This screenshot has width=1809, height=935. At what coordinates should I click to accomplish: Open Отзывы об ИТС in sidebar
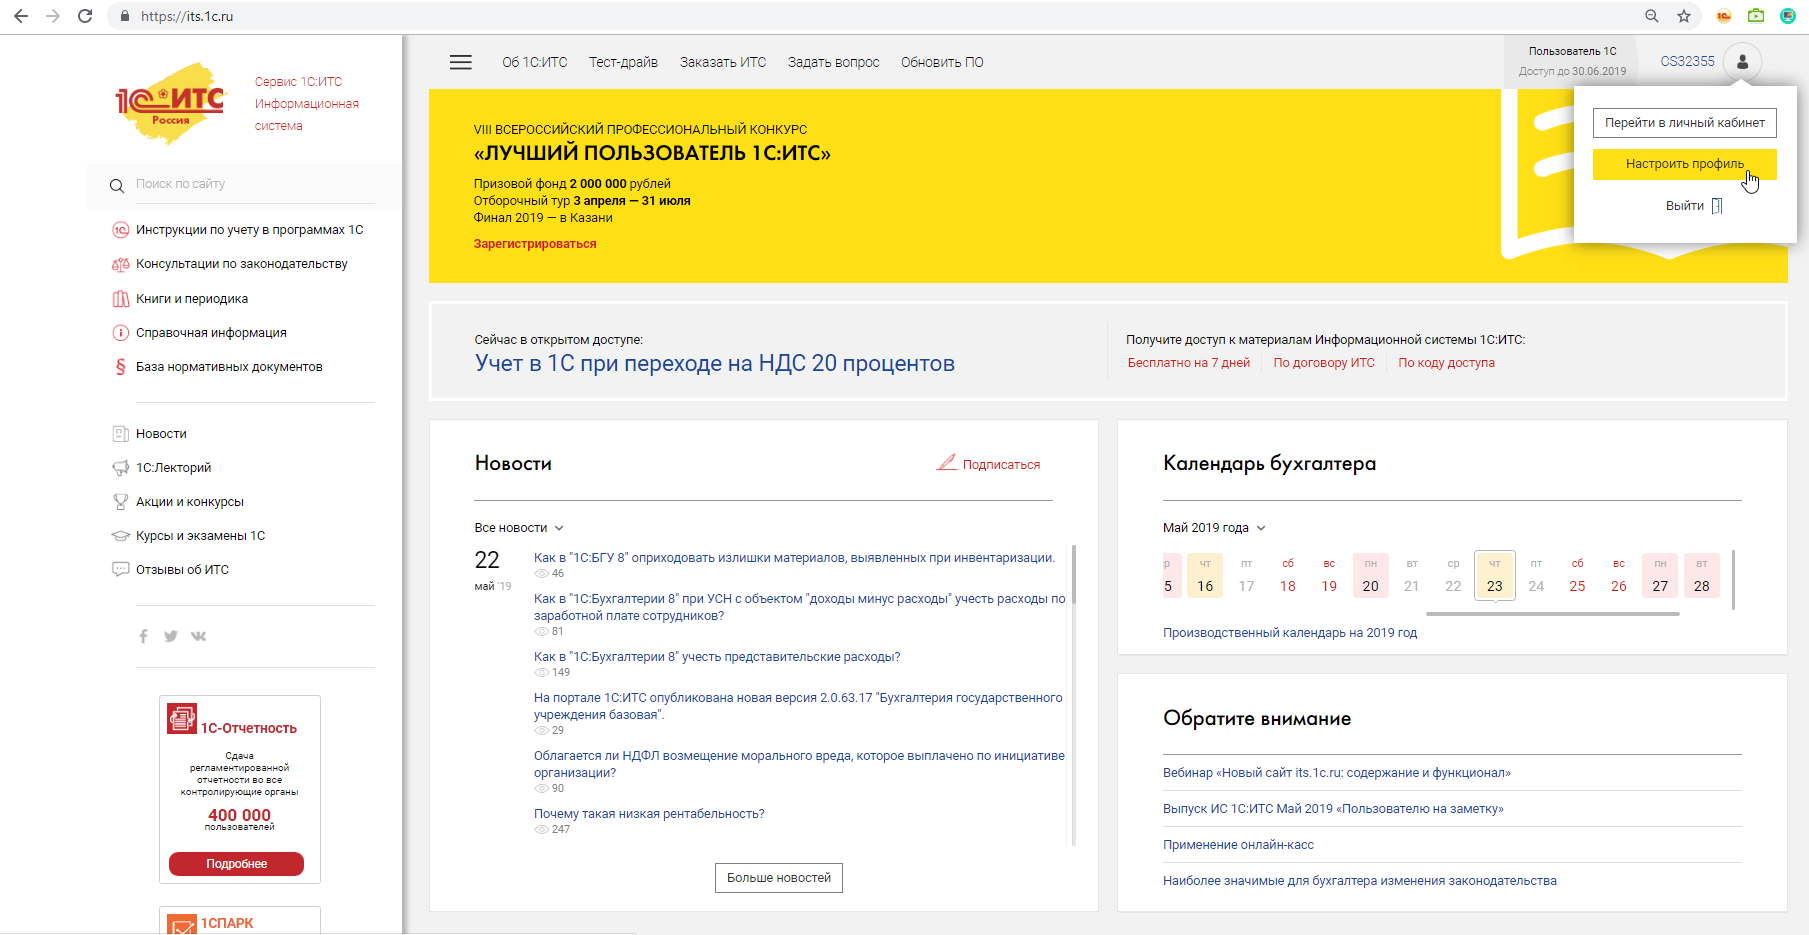click(x=182, y=570)
